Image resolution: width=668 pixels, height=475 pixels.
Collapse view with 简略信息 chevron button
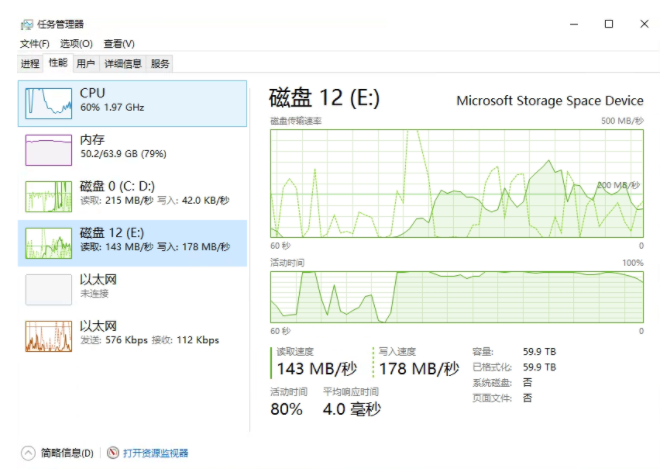[28, 453]
